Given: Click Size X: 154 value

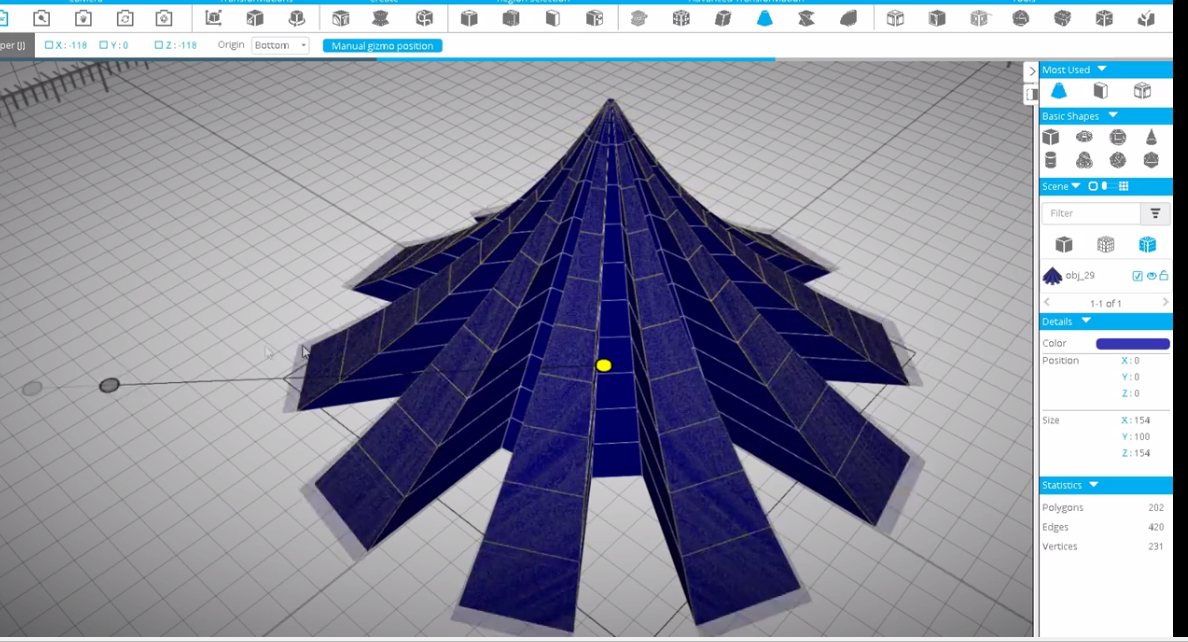Looking at the screenshot, I should pos(1136,420).
